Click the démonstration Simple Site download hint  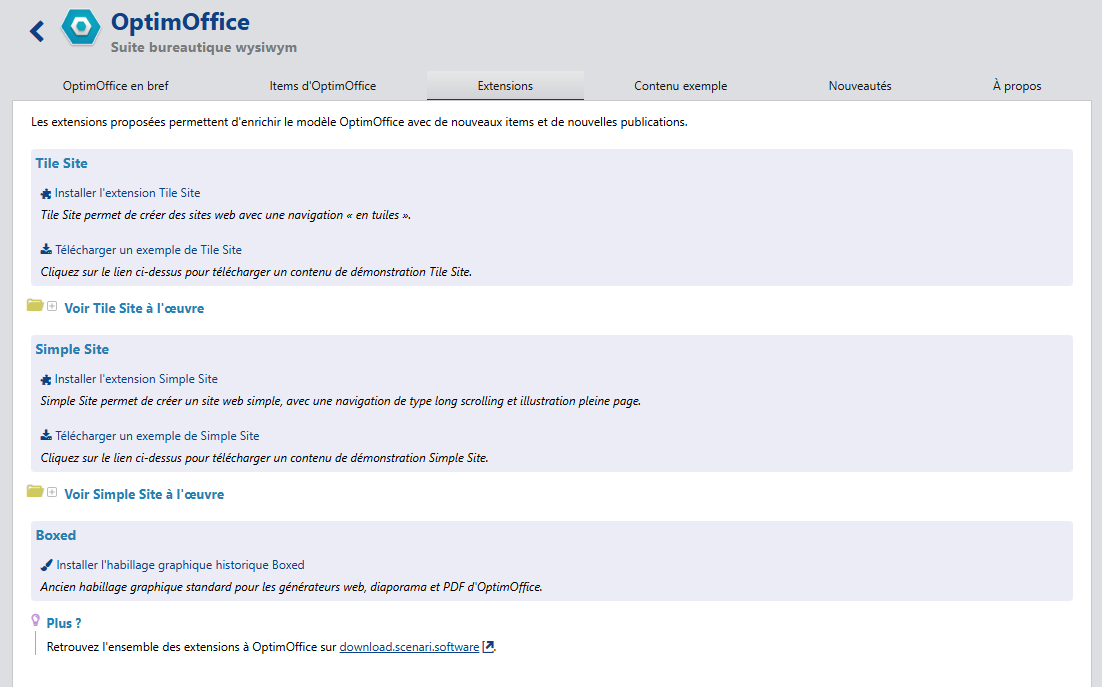point(264,459)
